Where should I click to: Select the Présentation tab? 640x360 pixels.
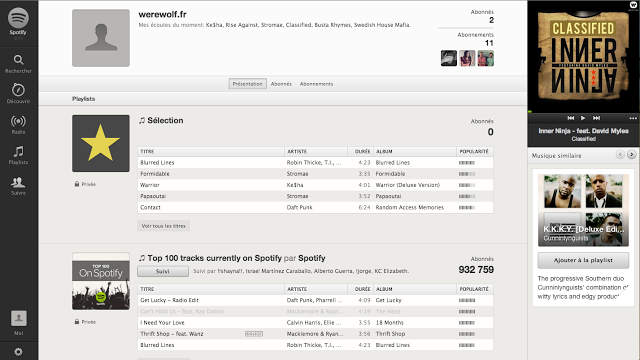click(x=247, y=84)
